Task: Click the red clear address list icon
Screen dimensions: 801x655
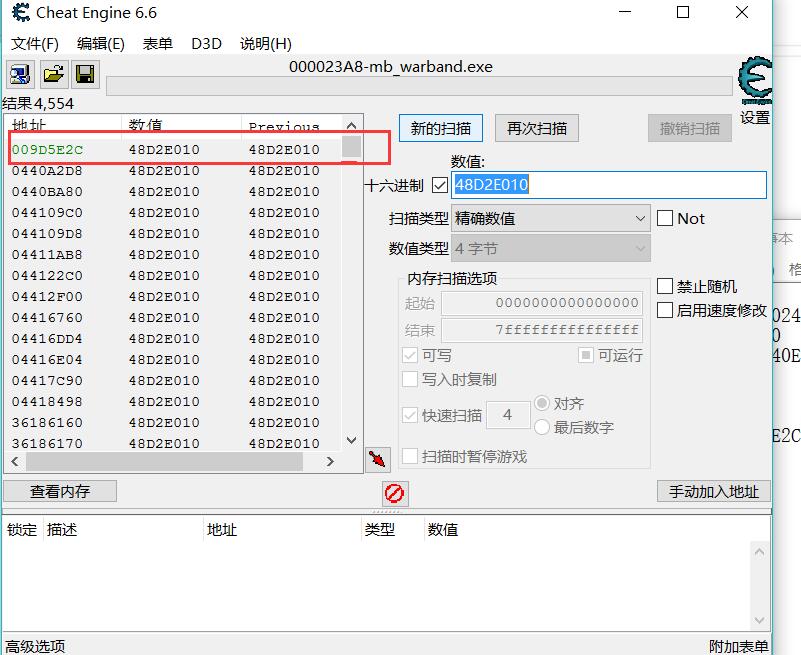Action: point(395,493)
